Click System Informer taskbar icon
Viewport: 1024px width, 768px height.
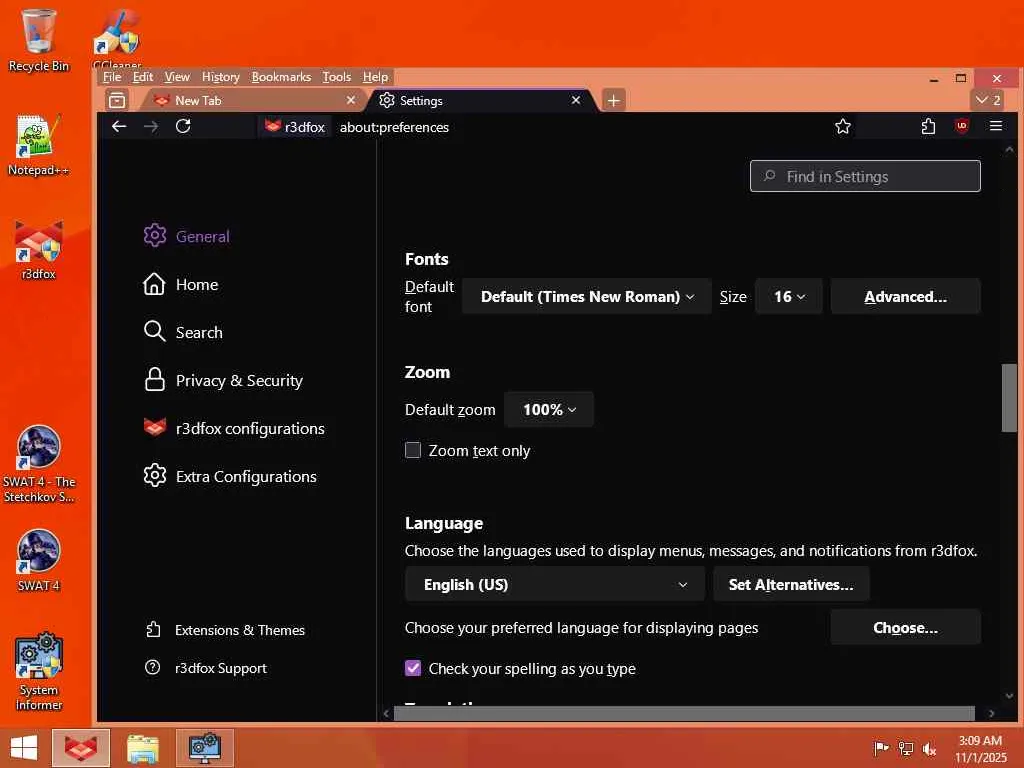point(204,748)
